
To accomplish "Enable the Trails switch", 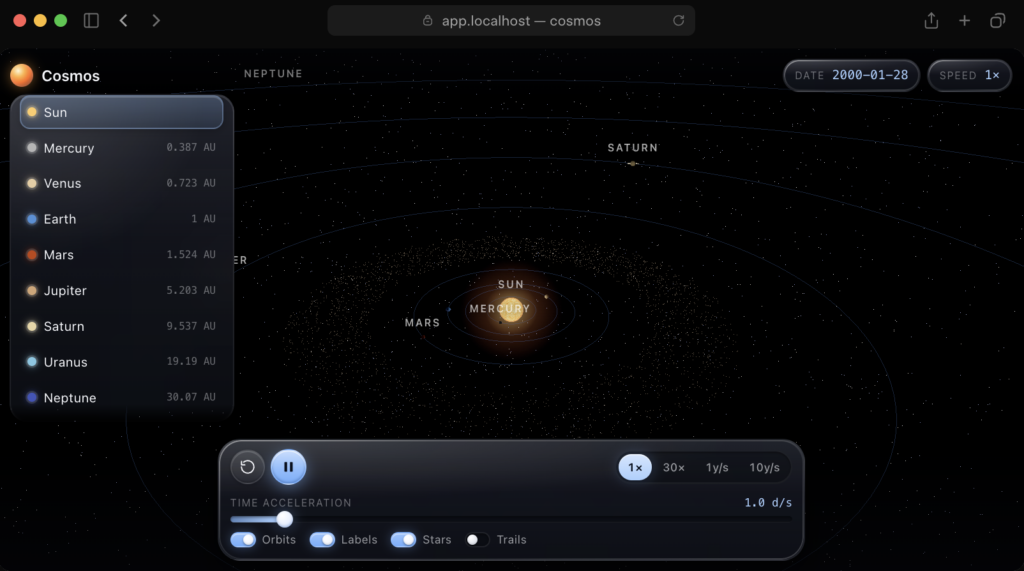I will click(477, 540).
